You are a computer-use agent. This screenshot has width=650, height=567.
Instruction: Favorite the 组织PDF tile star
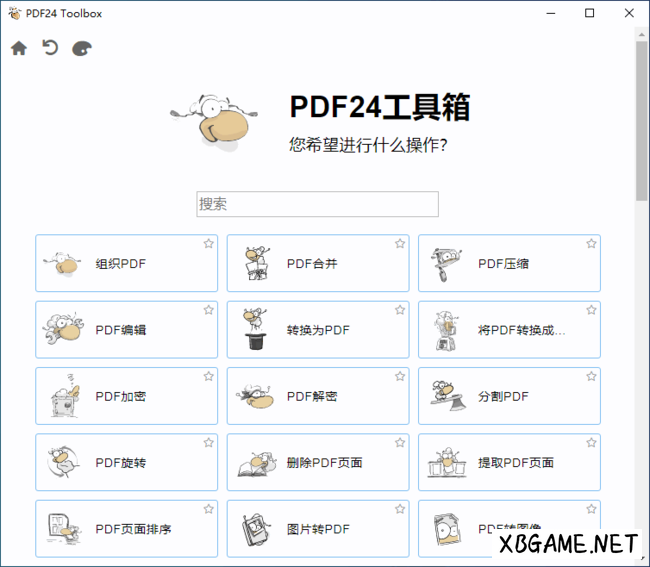point(208,244)
